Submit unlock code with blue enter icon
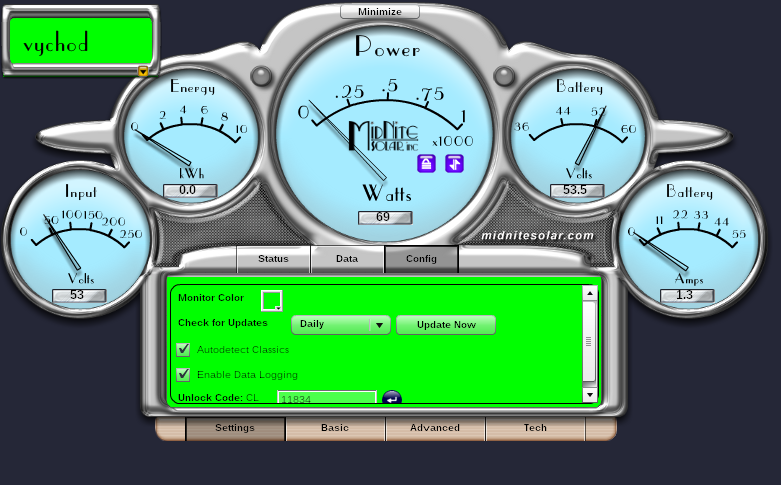The image size is (781, 485). point(391,398)
